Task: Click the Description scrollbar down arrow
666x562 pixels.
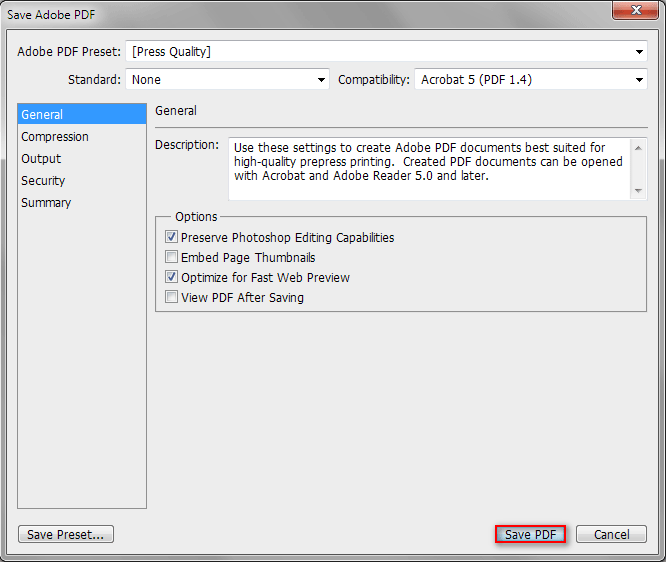Action: click(x=638, y=190)
